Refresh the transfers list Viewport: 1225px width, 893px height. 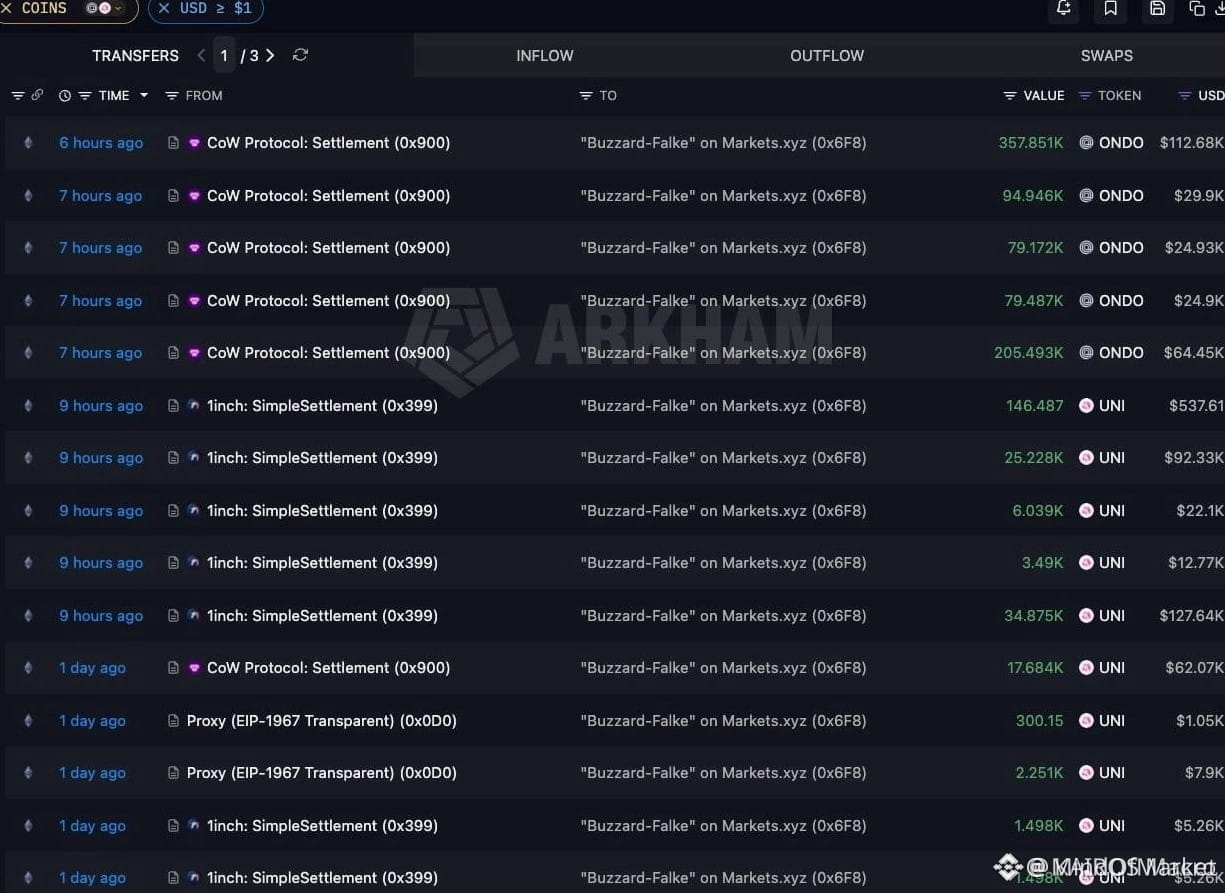pos(300,55)
